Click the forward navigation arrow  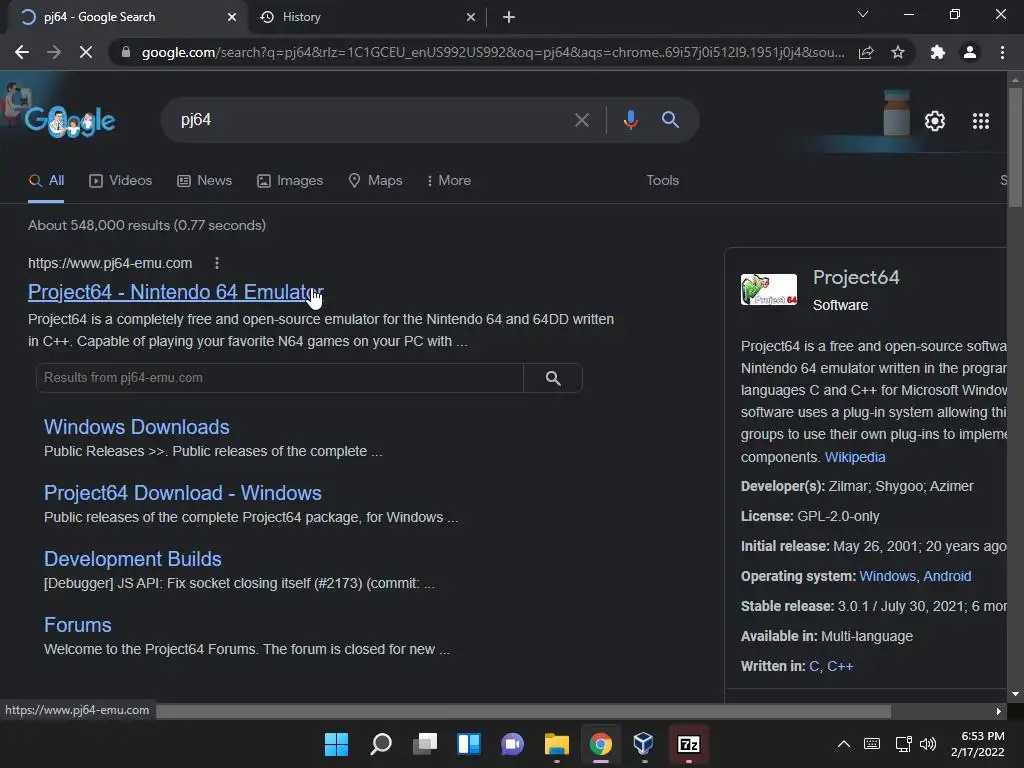coord(54,52)
